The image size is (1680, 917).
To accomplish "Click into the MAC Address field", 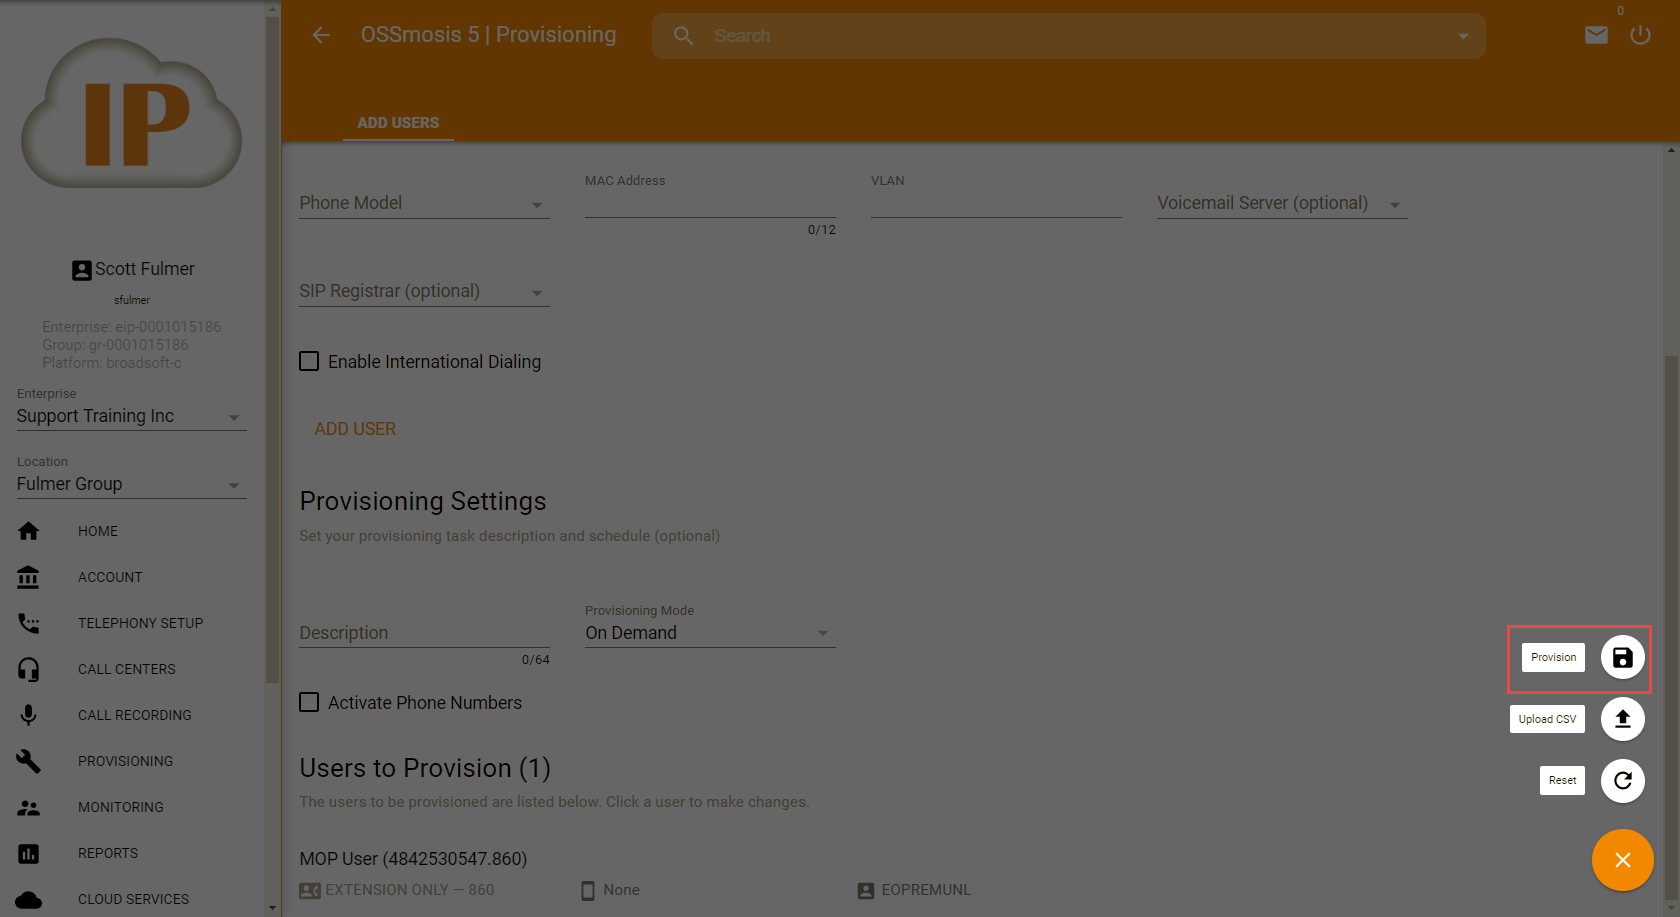I will tap(709, 205).
